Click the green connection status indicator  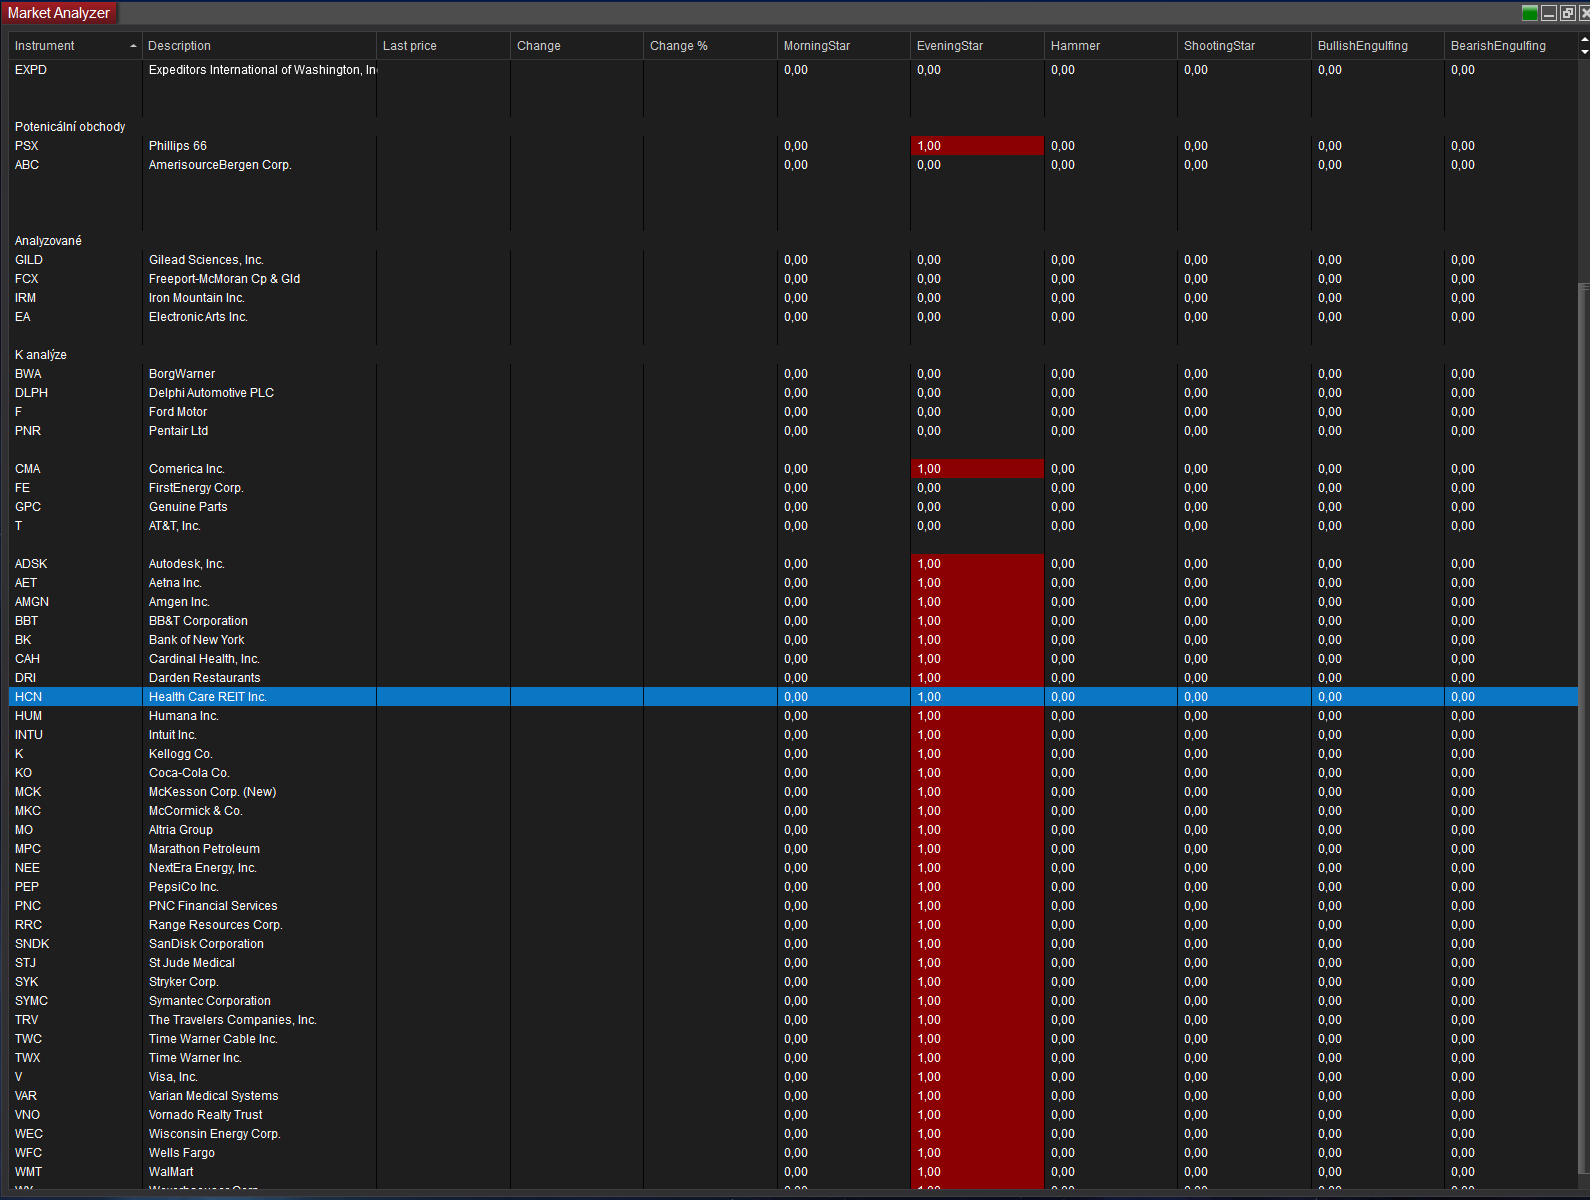tap(1529, 13)
